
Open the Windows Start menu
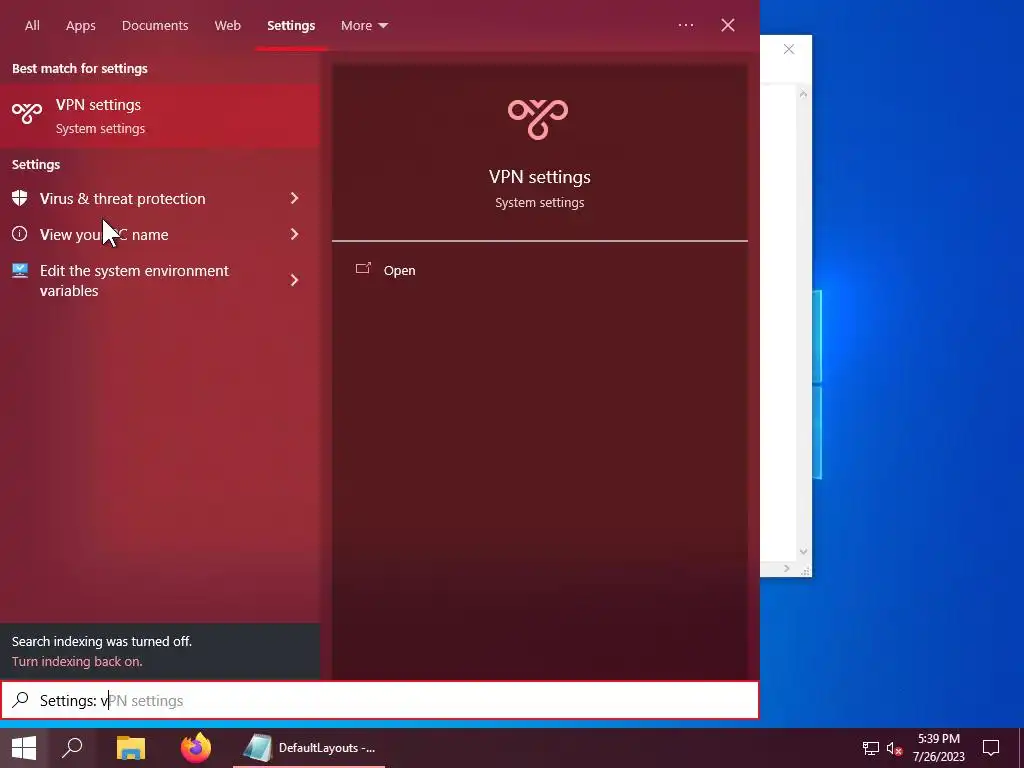pos(24,748)
